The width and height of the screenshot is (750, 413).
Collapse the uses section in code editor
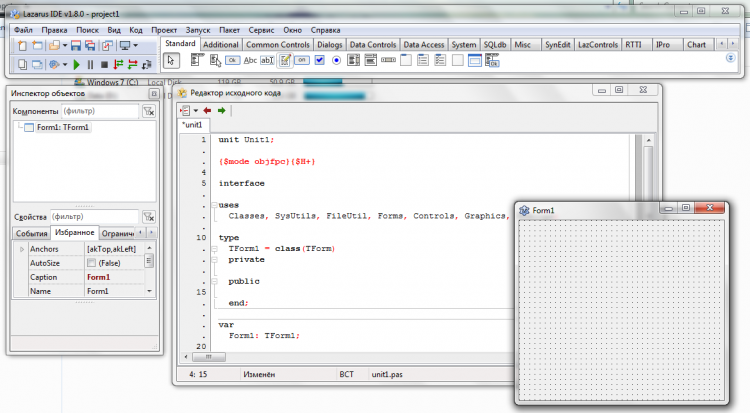(x=213, y=205)
